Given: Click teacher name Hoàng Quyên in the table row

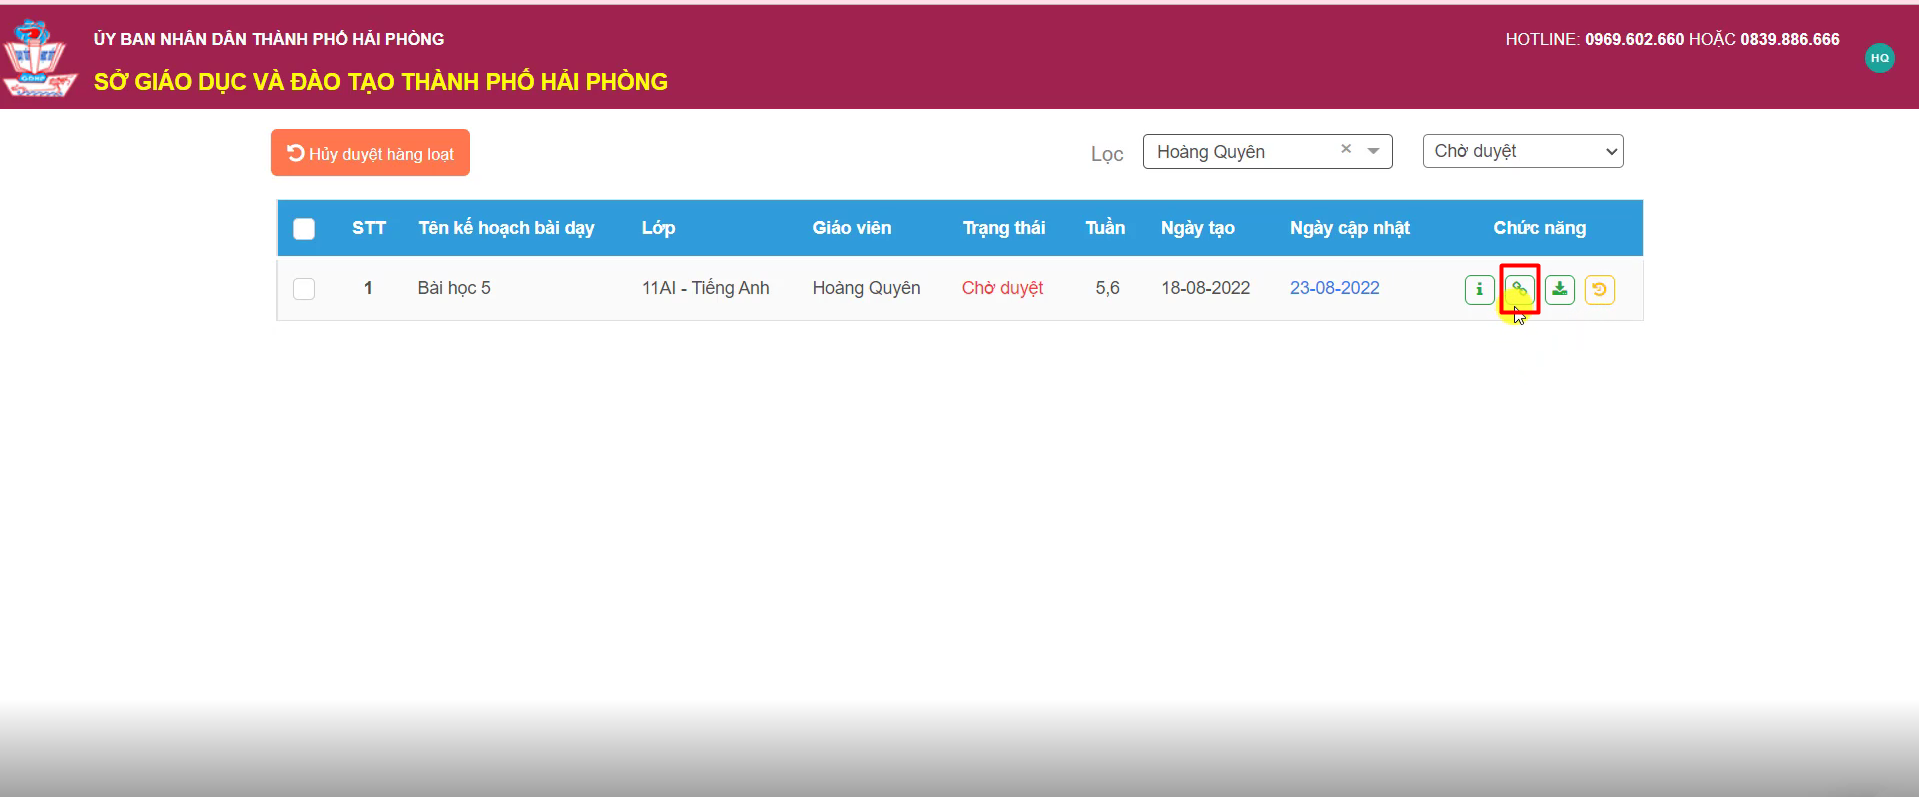Looking at the screenshot, I should click(x=866, y=288).
